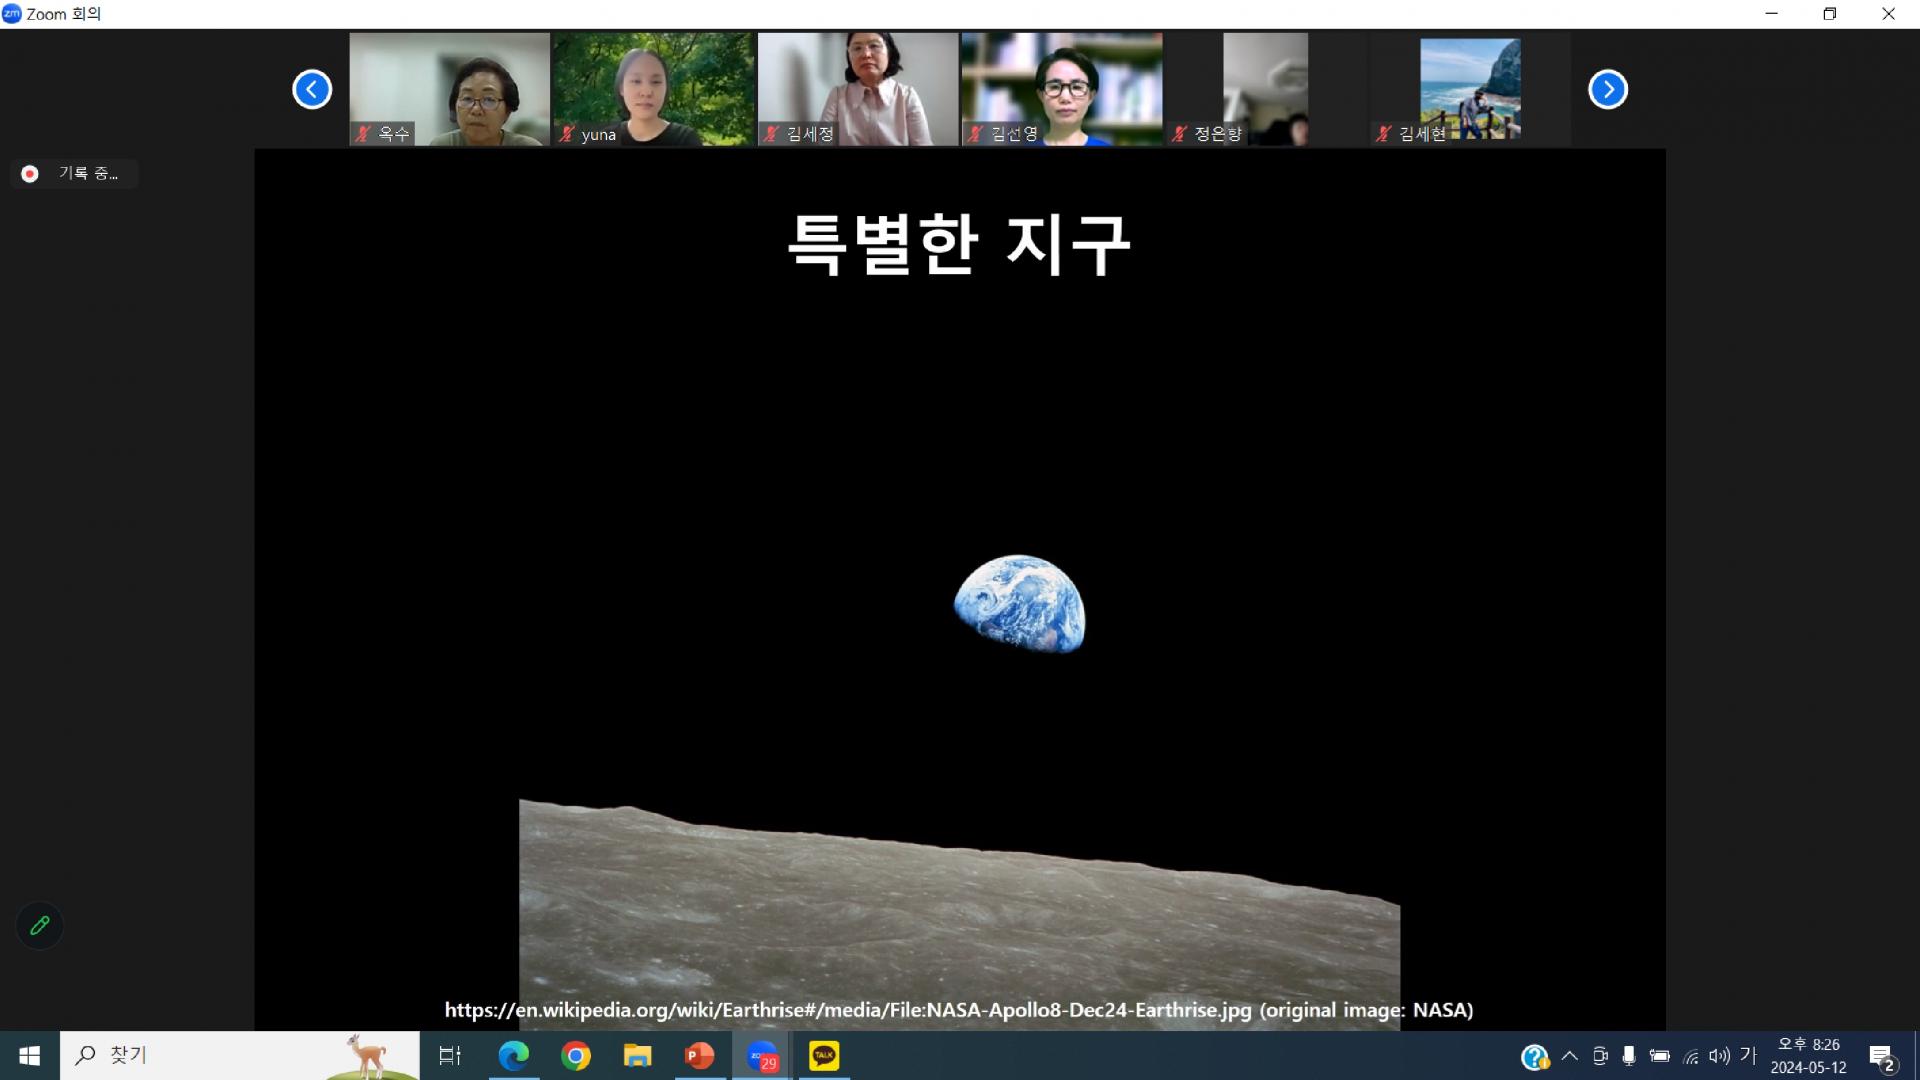This screenshot has height=1080, width=1920.
Task: Select 김선영 participant video thumbnail
Action: click(1061, 89)
